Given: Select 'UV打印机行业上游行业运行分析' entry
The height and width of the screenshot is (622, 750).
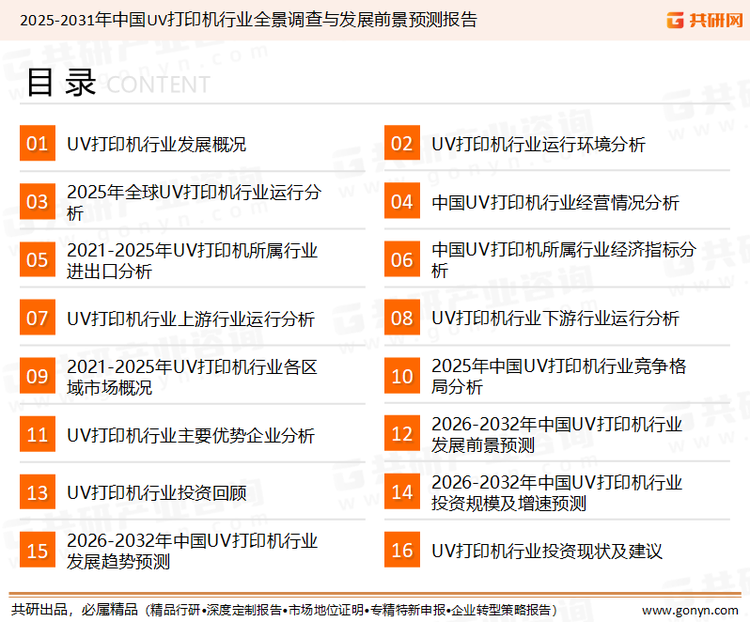Looking at the screenshot, I should 191,319.
